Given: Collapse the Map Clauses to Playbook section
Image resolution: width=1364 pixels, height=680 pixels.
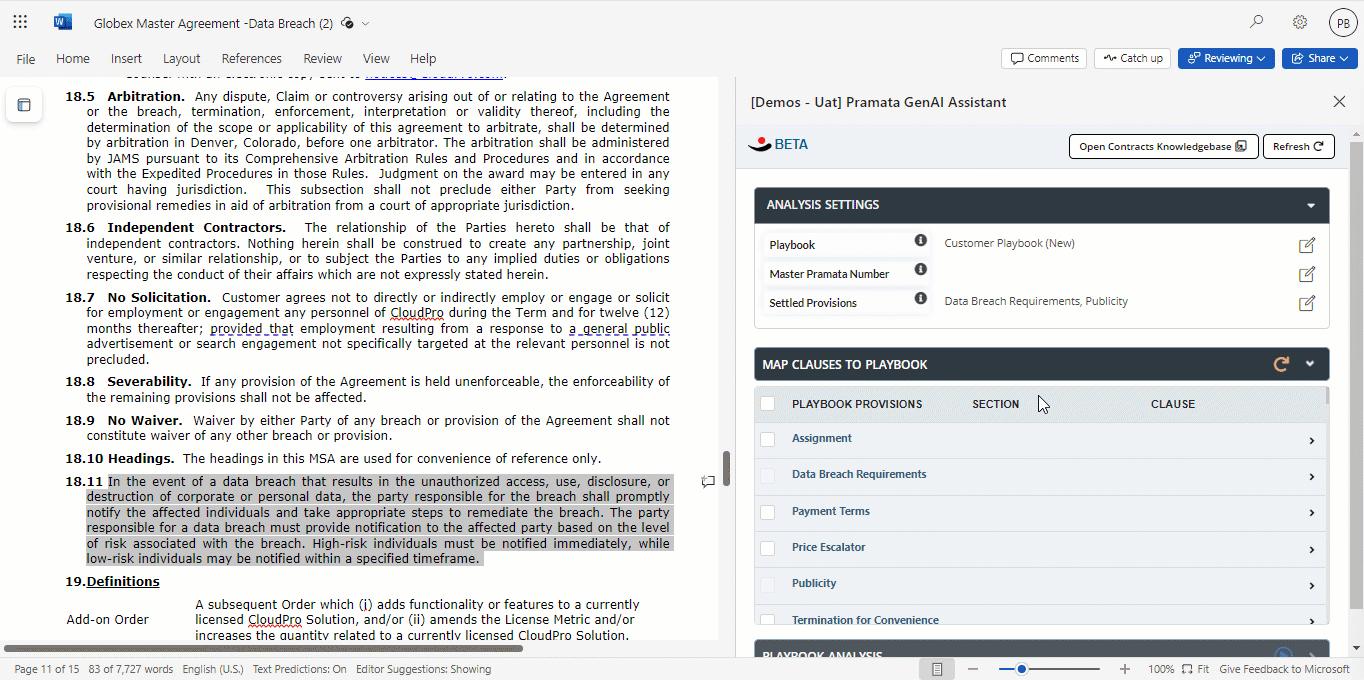Looking at the screenshot, I should [1310, 364].
